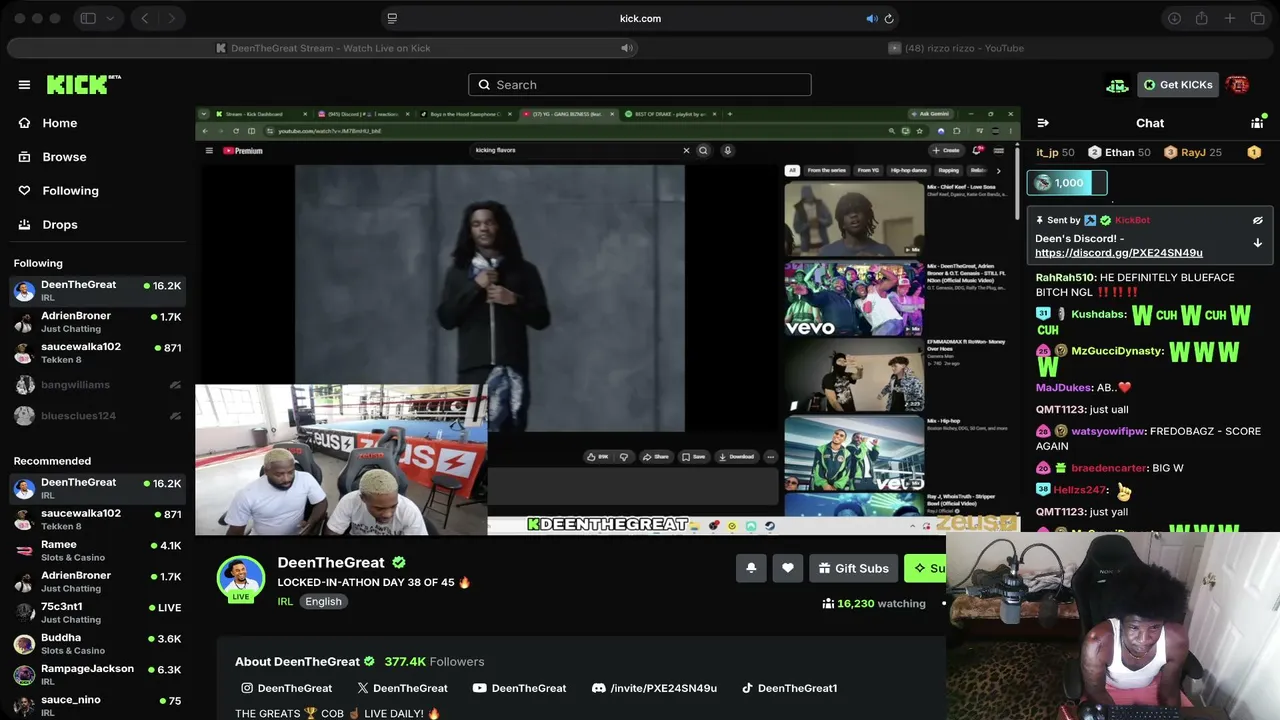The width and height of the screenshot is (1280, 720).
Task: Open Ramee in Recommended channels
Action: 97,551
